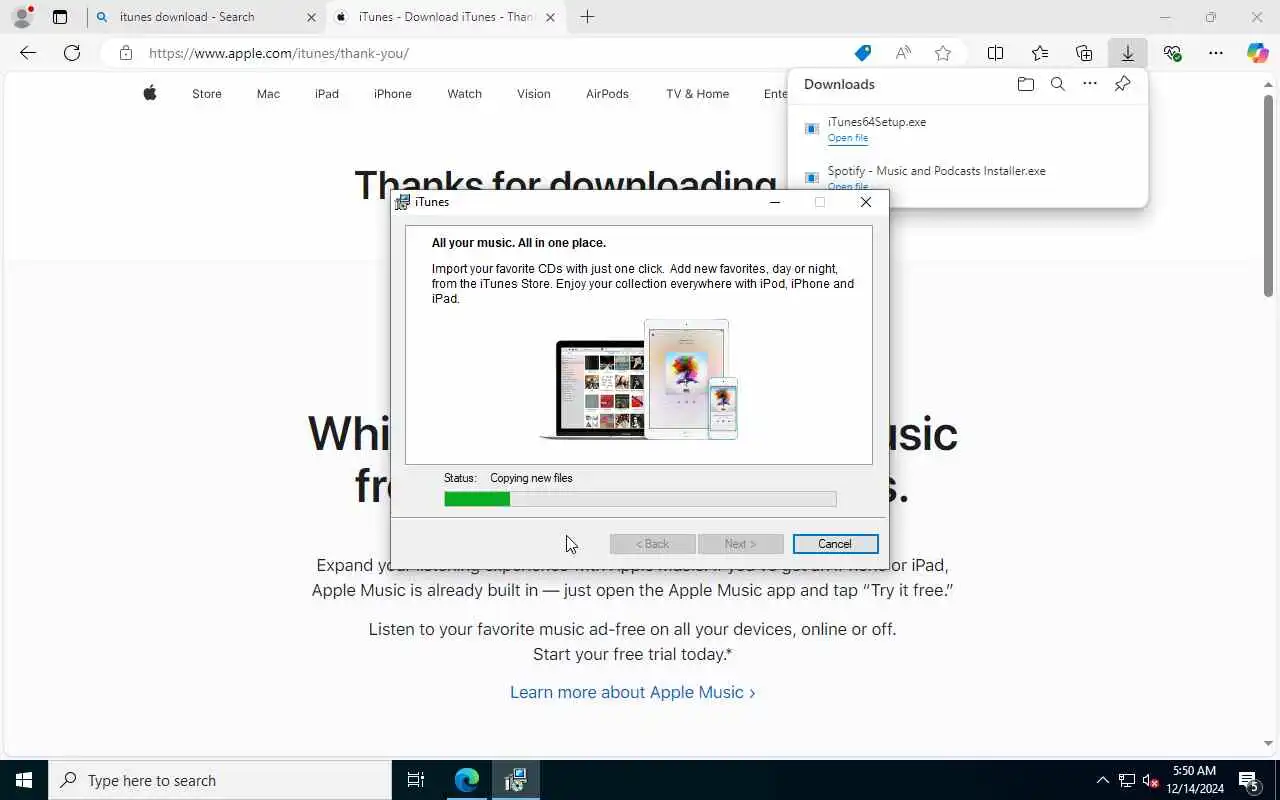Open the Favorites list icon
The height and width of the screenshot is (800, 1280).
(1040, 53)
